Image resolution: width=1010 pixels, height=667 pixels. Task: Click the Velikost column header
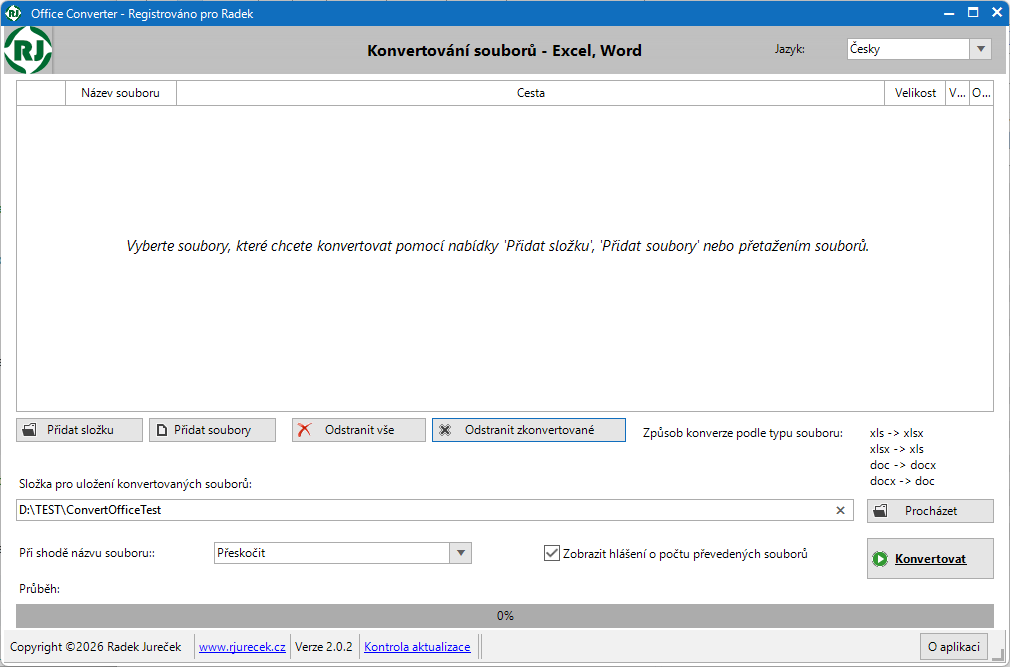click(915, 93)
